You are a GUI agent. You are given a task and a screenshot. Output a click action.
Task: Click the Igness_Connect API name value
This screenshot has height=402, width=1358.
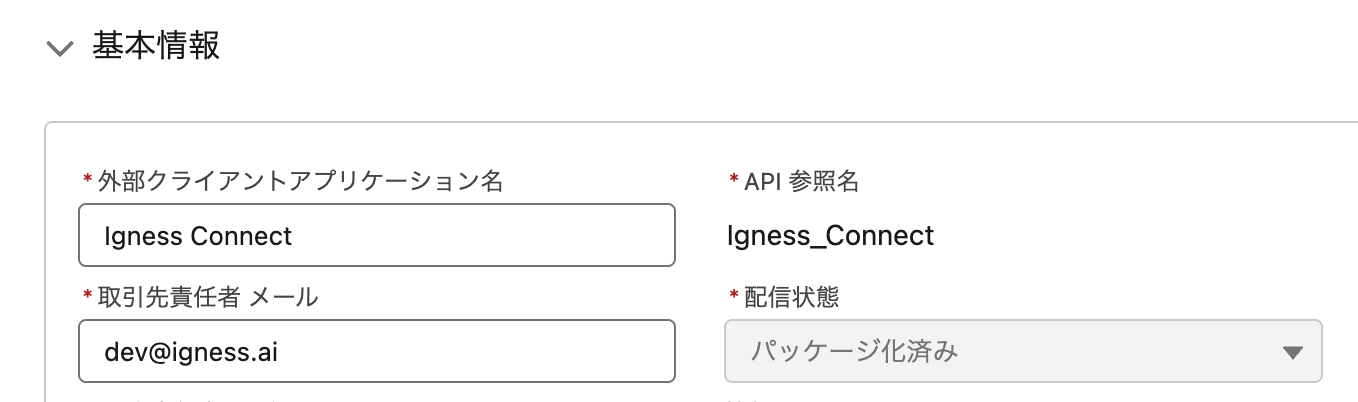(830, 236)
